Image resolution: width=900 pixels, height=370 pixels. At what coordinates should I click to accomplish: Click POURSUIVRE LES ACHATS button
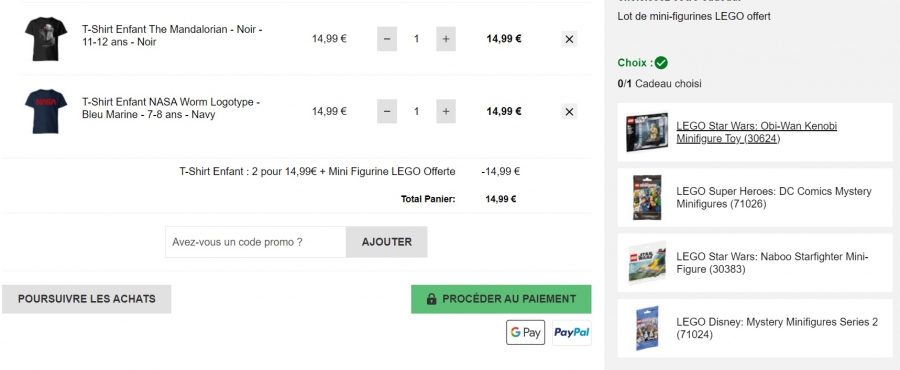87,299
